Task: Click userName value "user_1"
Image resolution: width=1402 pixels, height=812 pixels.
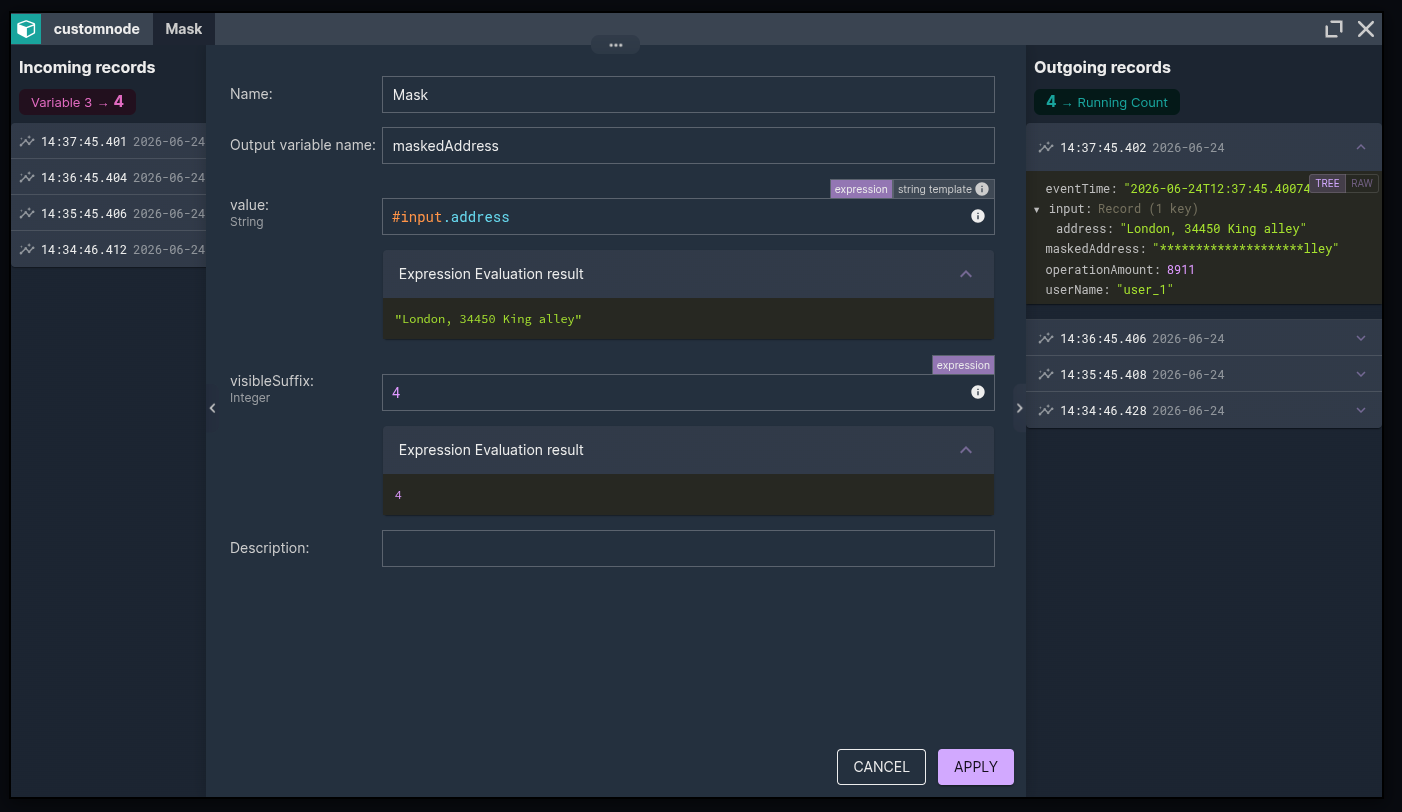Action: pyautogui.click(x=1145, y=289)
